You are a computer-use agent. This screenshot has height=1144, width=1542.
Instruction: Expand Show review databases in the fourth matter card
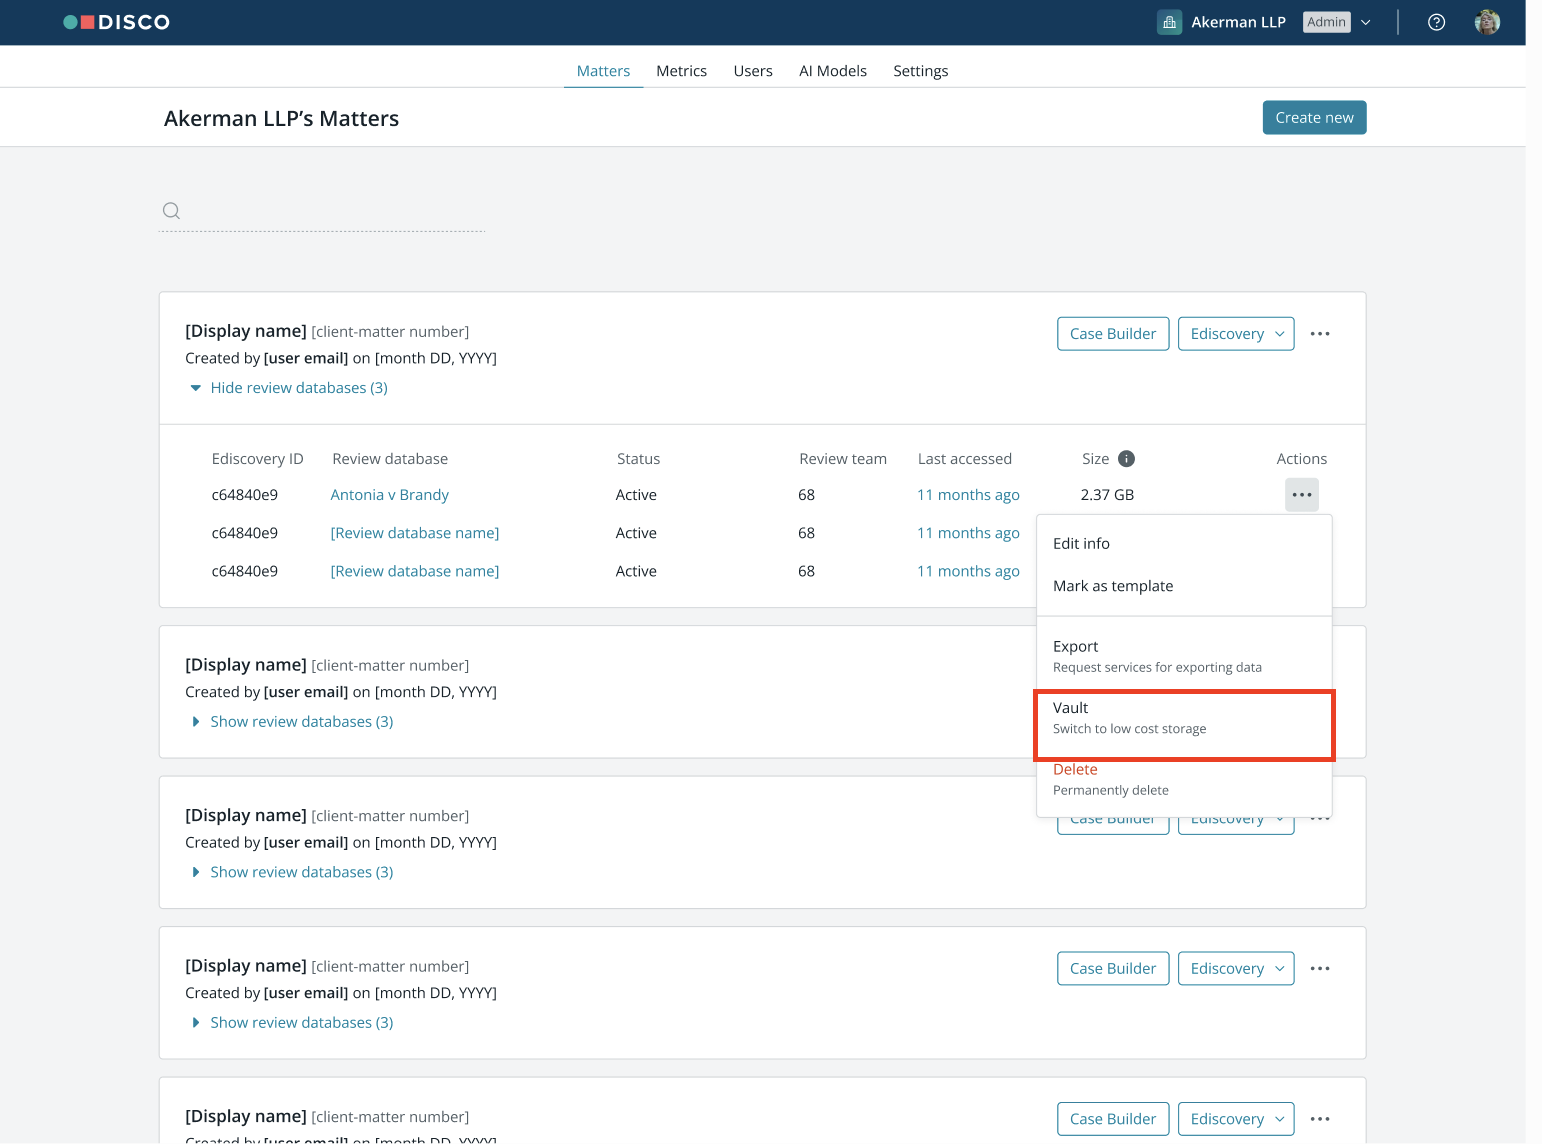tap(292, 1023)
